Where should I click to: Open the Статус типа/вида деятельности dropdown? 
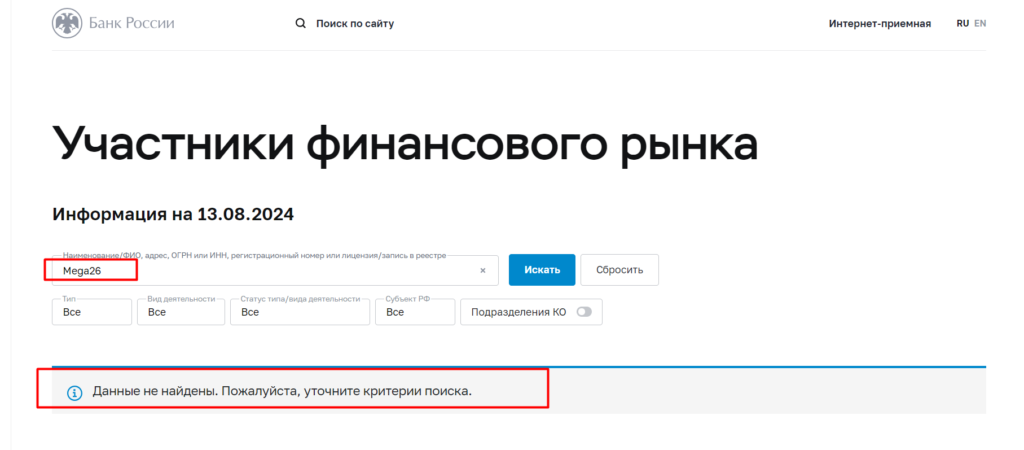[300, 312]
